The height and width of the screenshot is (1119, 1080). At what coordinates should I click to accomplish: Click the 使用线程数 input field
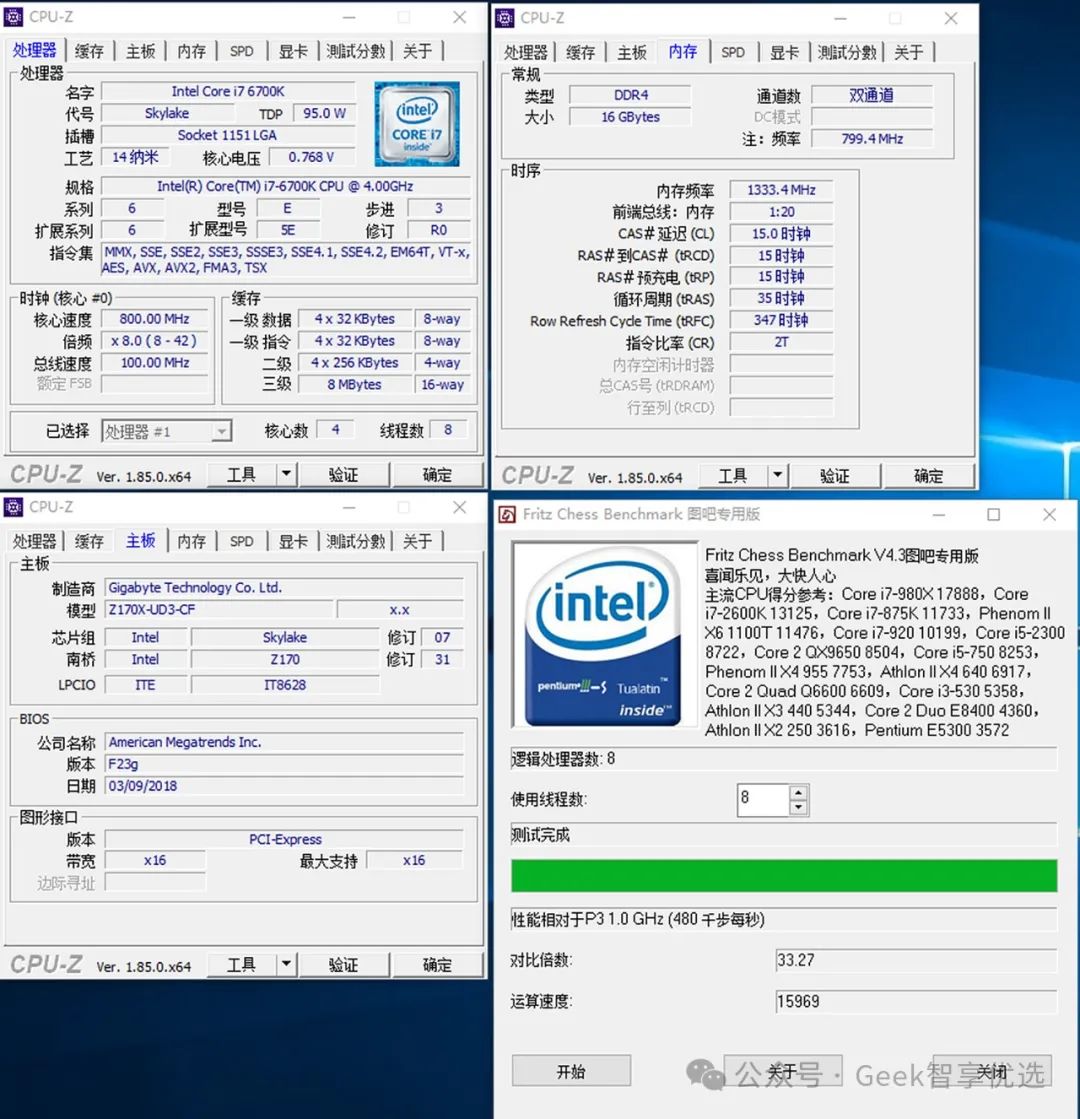click(763, 799)
